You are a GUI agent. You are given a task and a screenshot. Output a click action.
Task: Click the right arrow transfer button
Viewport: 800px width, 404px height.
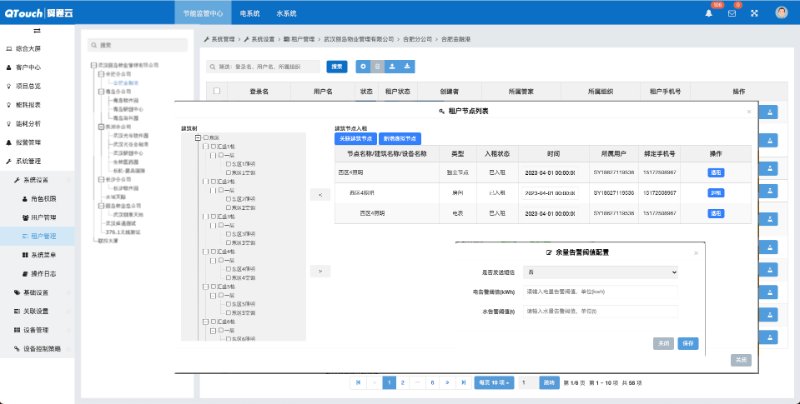tap(319, 271)
